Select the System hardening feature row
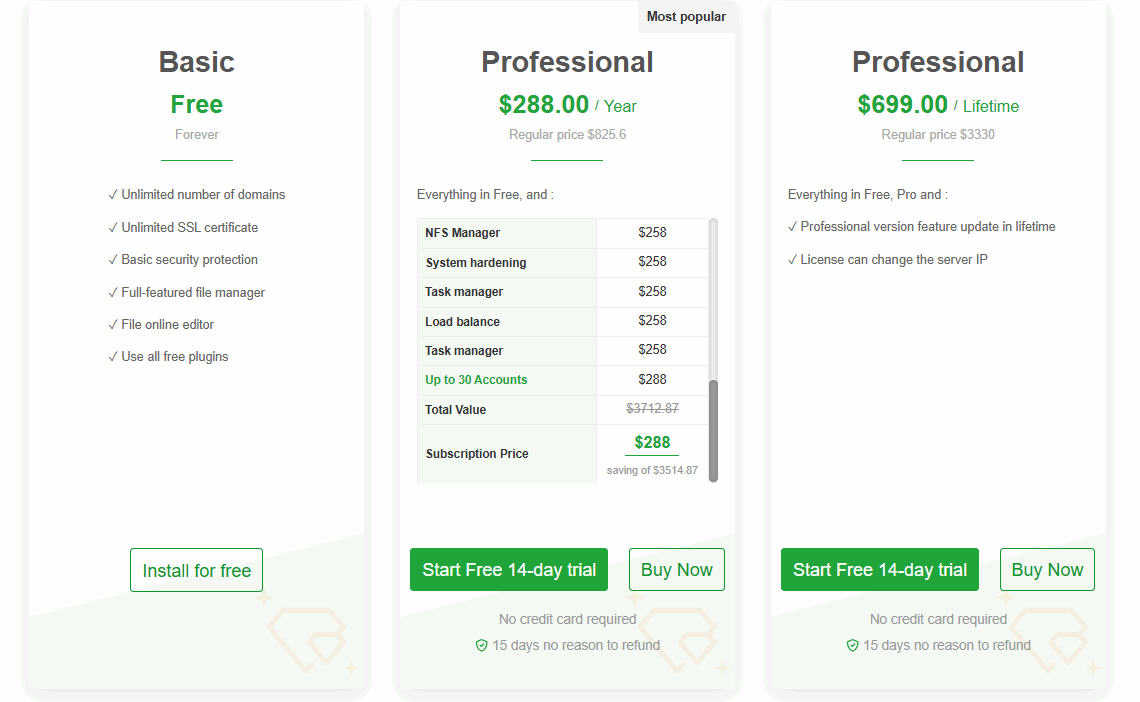Screen dimensions: 1140x702 [x=563, y=262]
